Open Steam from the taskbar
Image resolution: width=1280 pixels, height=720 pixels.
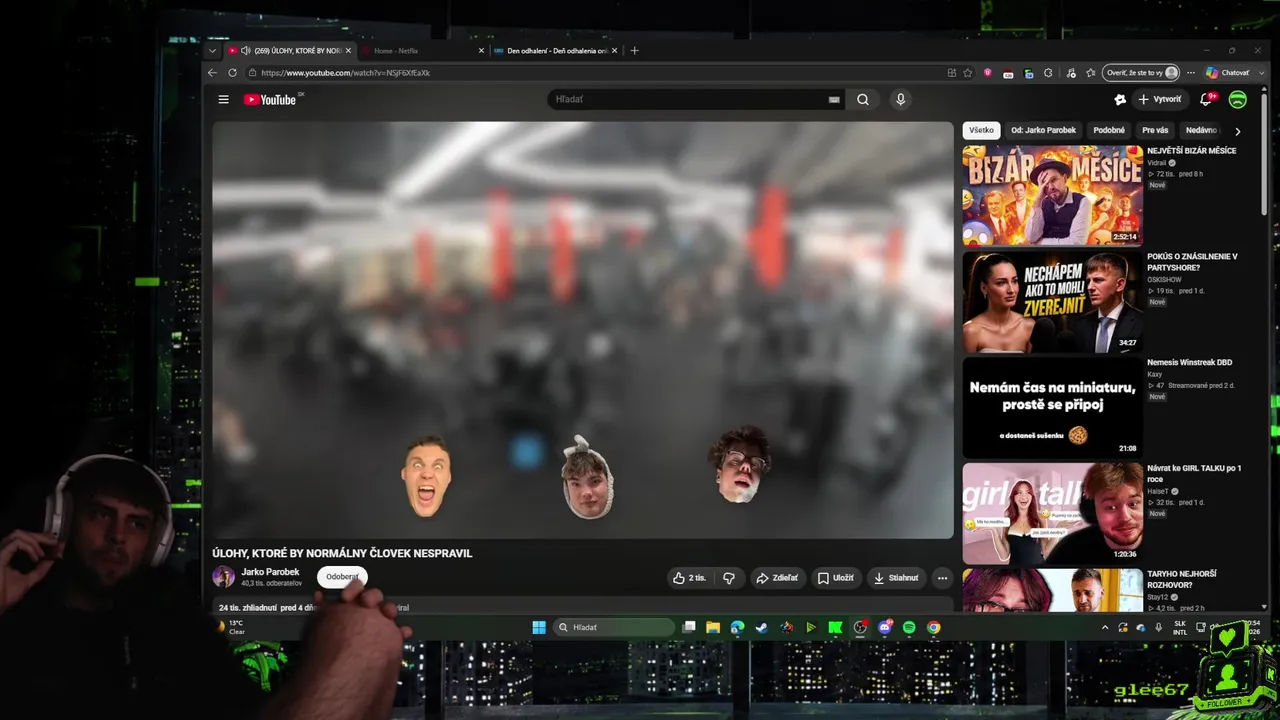762,628
